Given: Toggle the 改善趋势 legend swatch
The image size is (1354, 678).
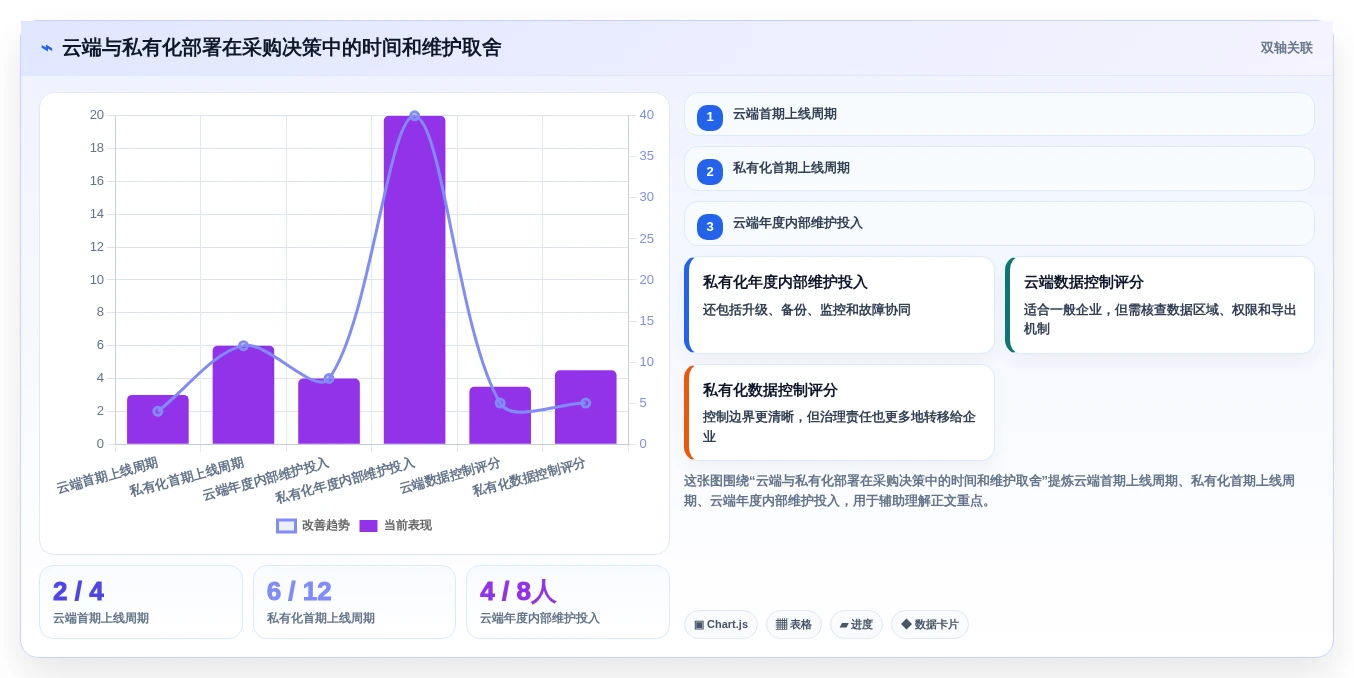Looking at the screenshot, I should click(286, 525).
